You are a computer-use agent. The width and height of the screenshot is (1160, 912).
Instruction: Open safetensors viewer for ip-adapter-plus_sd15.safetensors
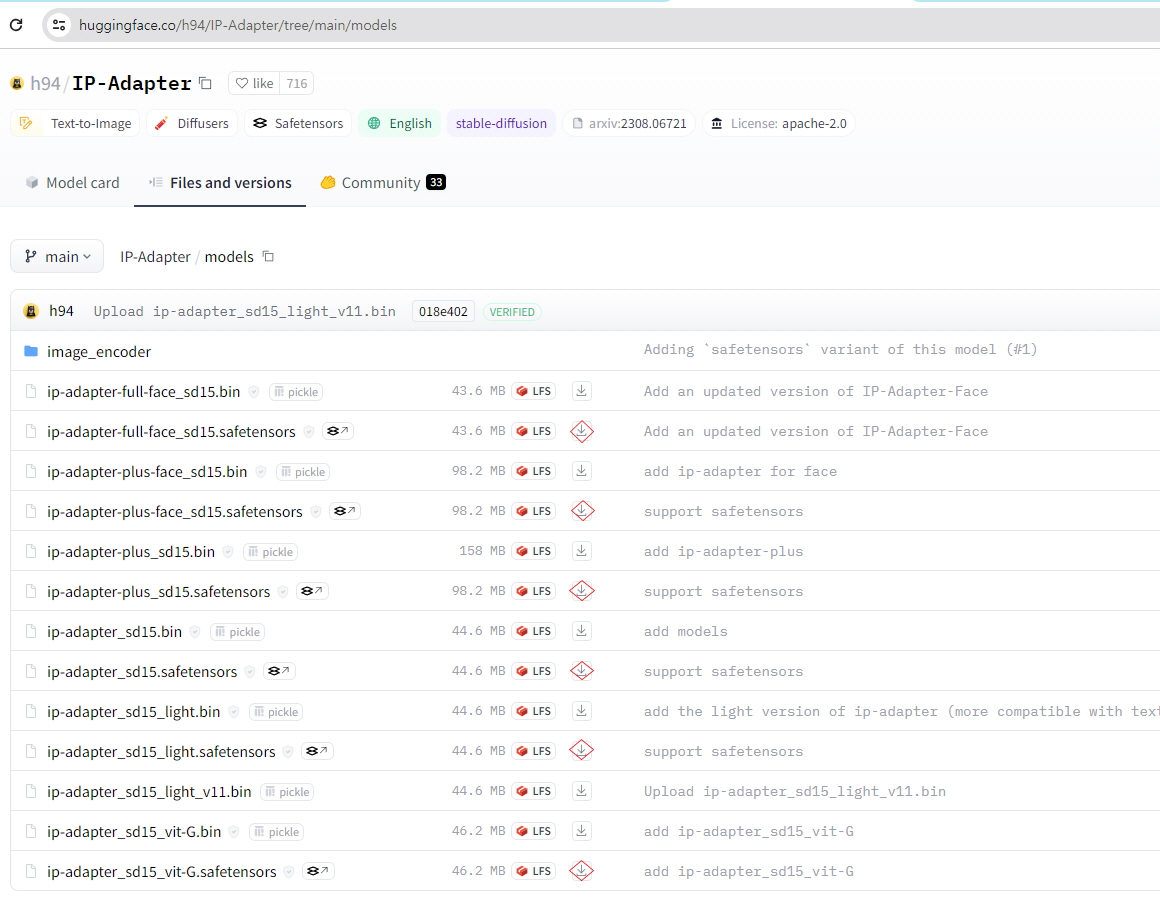click(x=312, y=591)
